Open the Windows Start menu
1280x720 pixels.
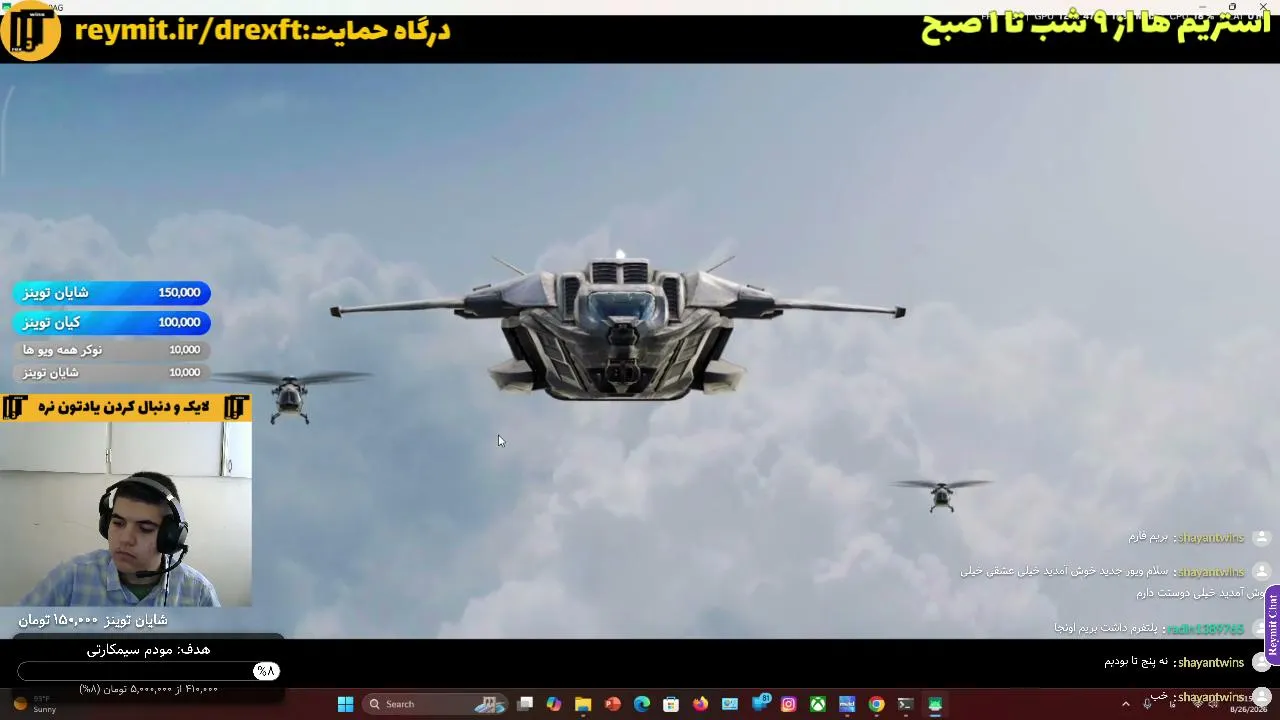345,704
